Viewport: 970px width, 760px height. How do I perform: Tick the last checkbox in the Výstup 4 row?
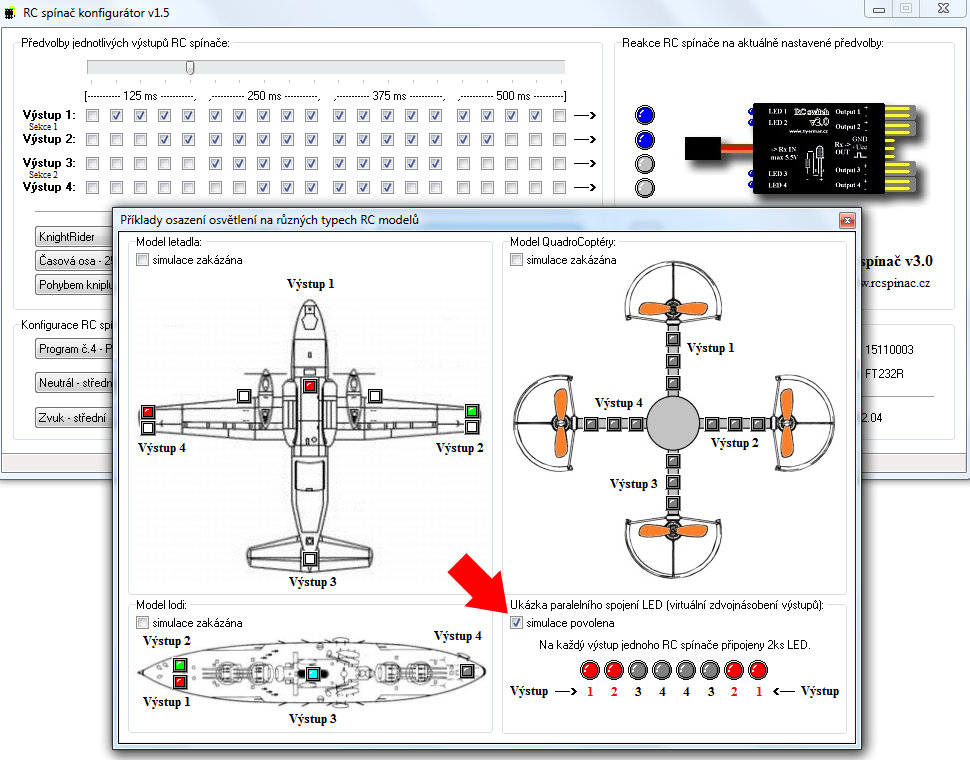[x=559, y=187]
